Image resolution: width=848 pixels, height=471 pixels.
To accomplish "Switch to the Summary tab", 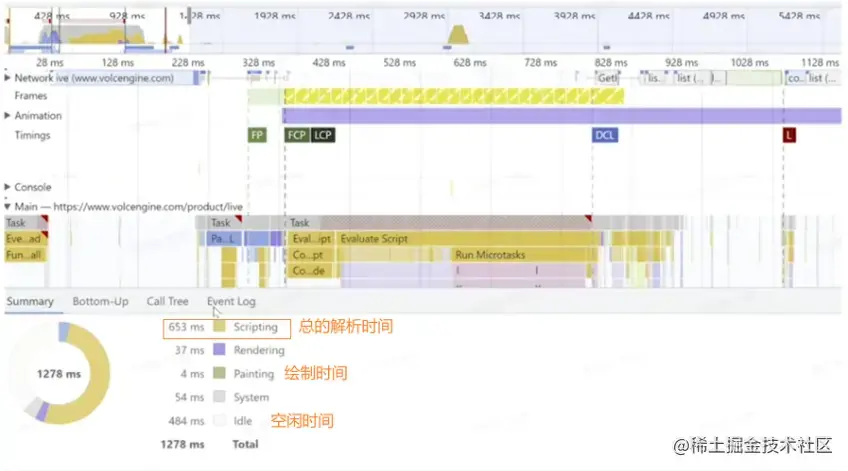I will pyautogui.click(x=30, y=302).
